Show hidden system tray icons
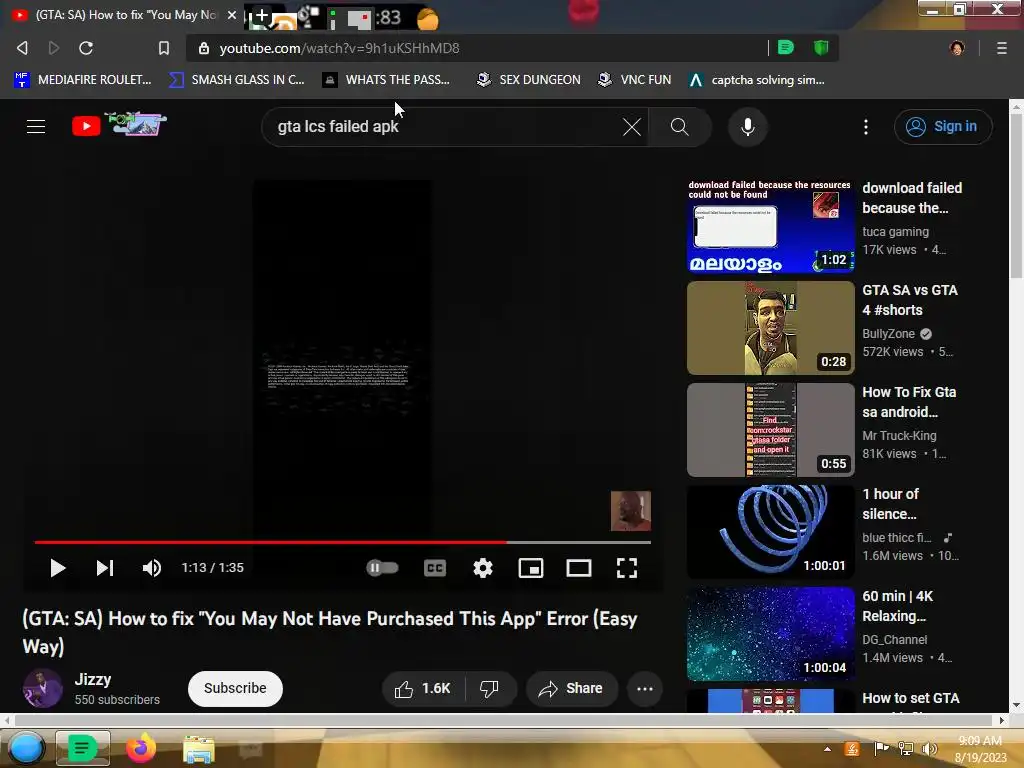1024x768 pixels. click(827, 749)
